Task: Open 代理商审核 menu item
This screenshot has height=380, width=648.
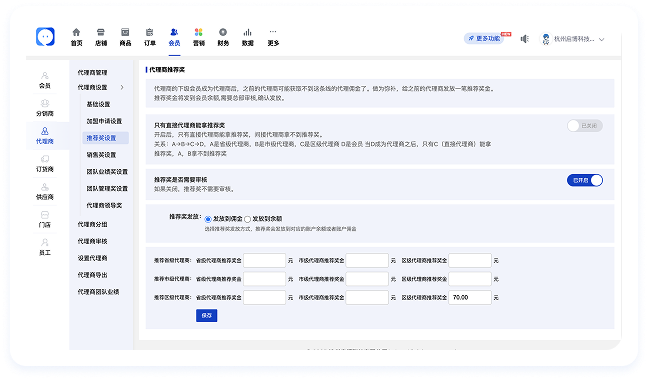Action: tap(92, 241)
